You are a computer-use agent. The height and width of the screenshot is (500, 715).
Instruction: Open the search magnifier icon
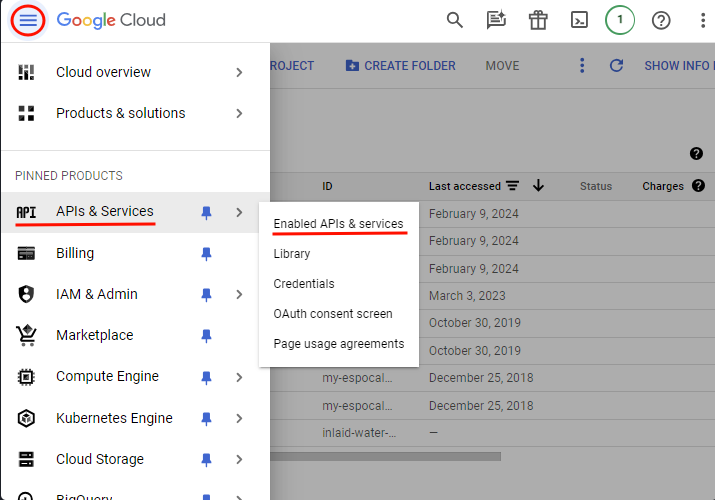(454, 20)
